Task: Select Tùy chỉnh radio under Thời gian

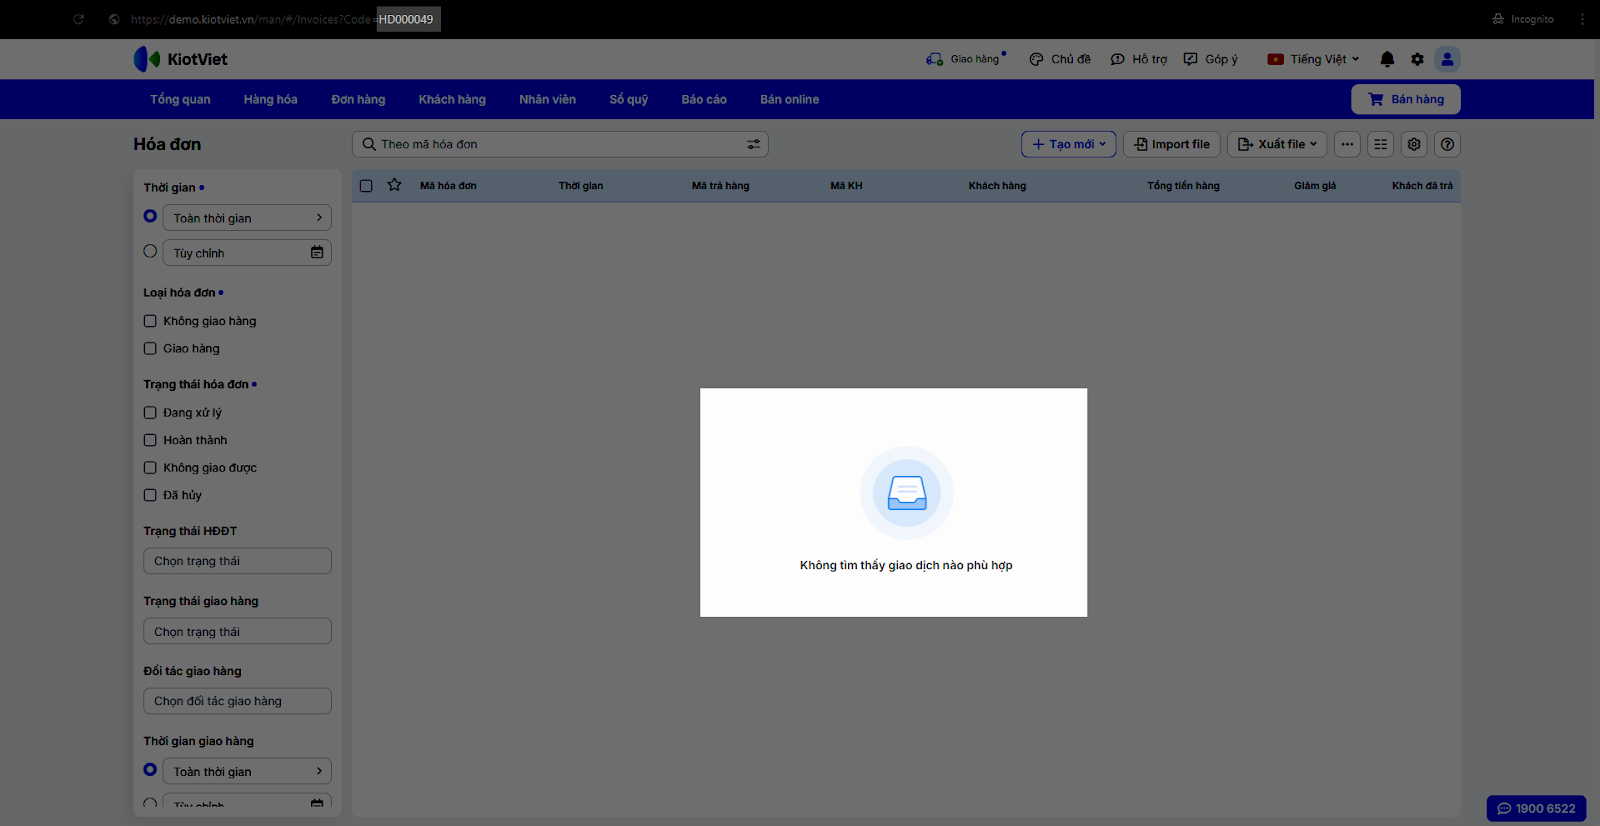Action: point(150,251)
